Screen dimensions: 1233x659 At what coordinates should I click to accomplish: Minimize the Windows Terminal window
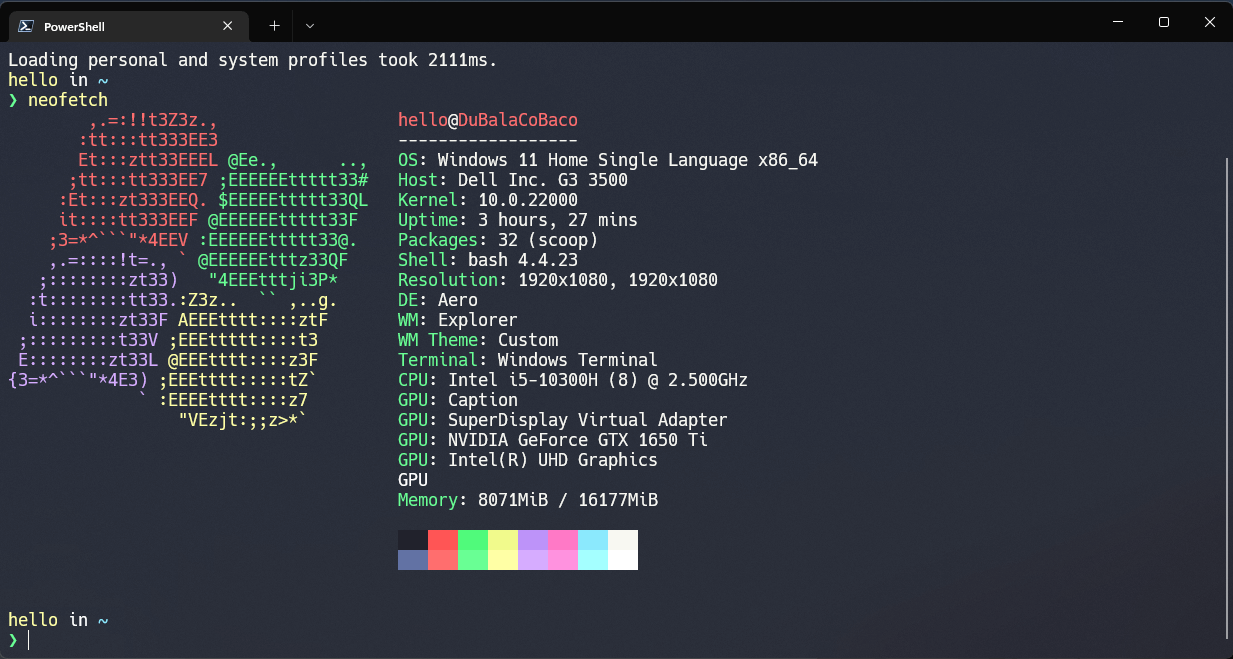[1117, 22]
